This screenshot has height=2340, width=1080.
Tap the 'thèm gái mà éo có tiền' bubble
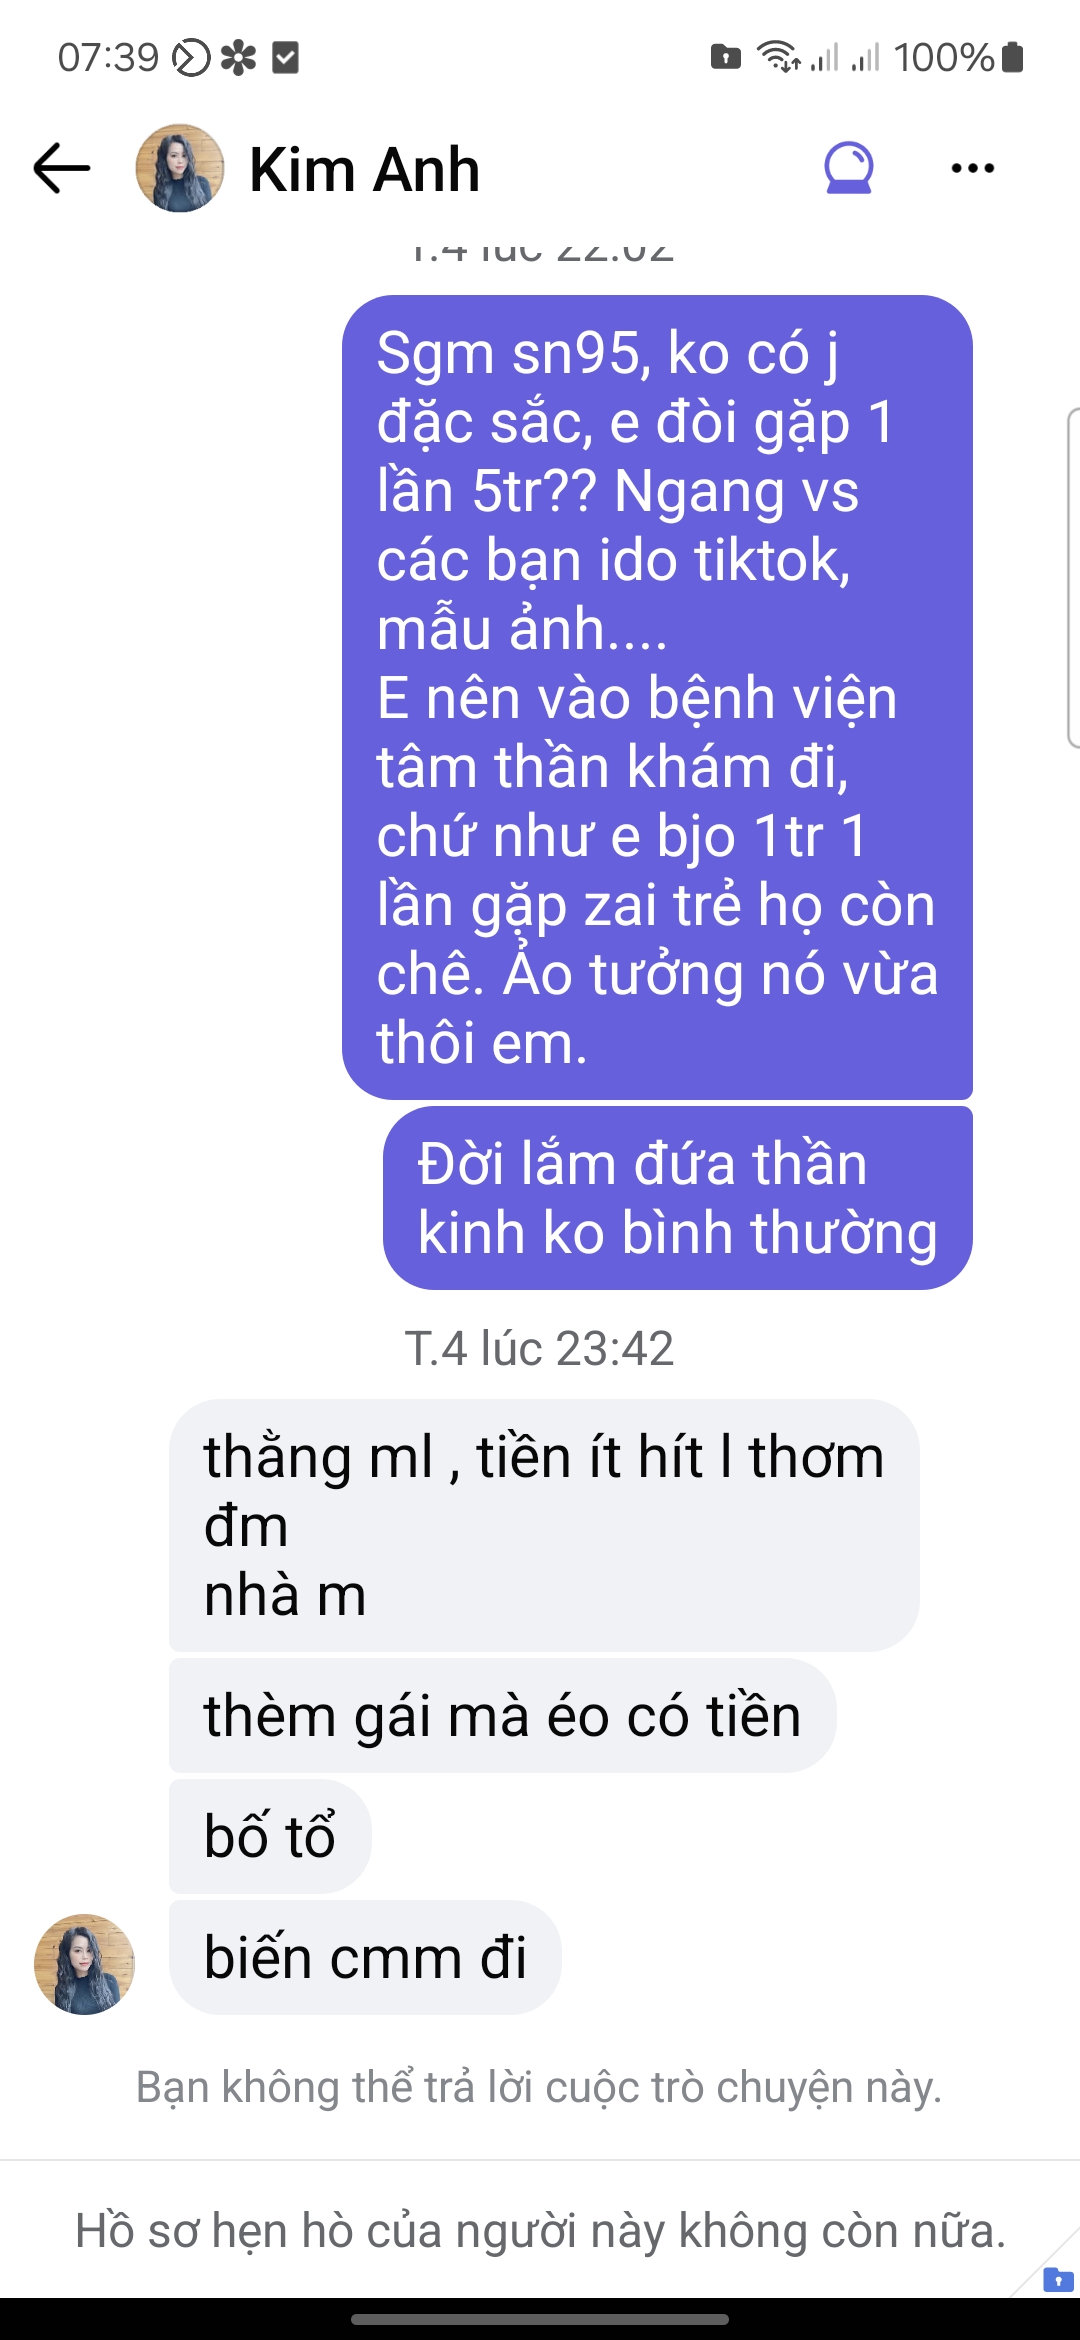pyautogui.click(x=503, y=1716)
